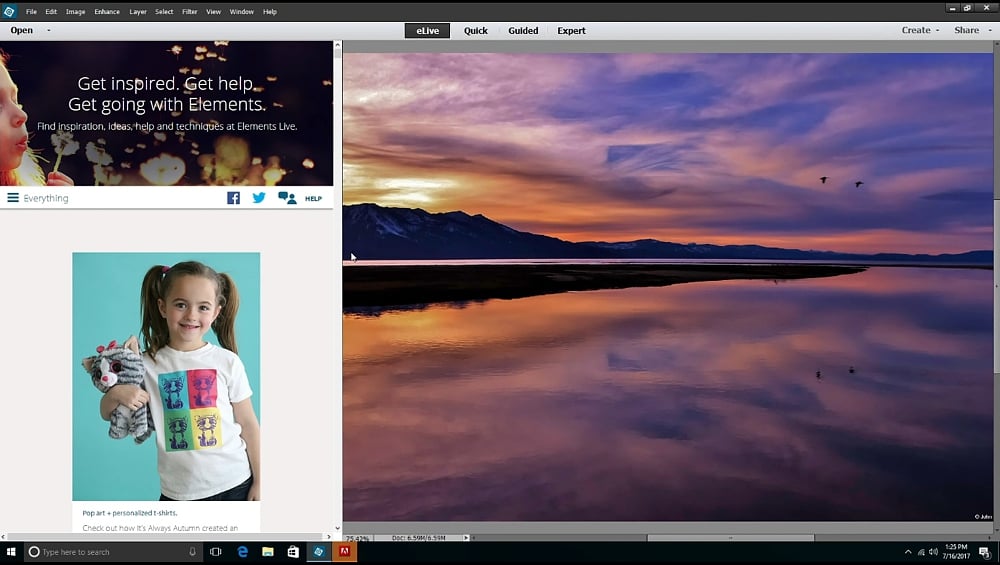This screenshot has height=565, width=1000.
Task: Click 'Pop art + personalized t-shirts.' title
Action: (130, 513)
